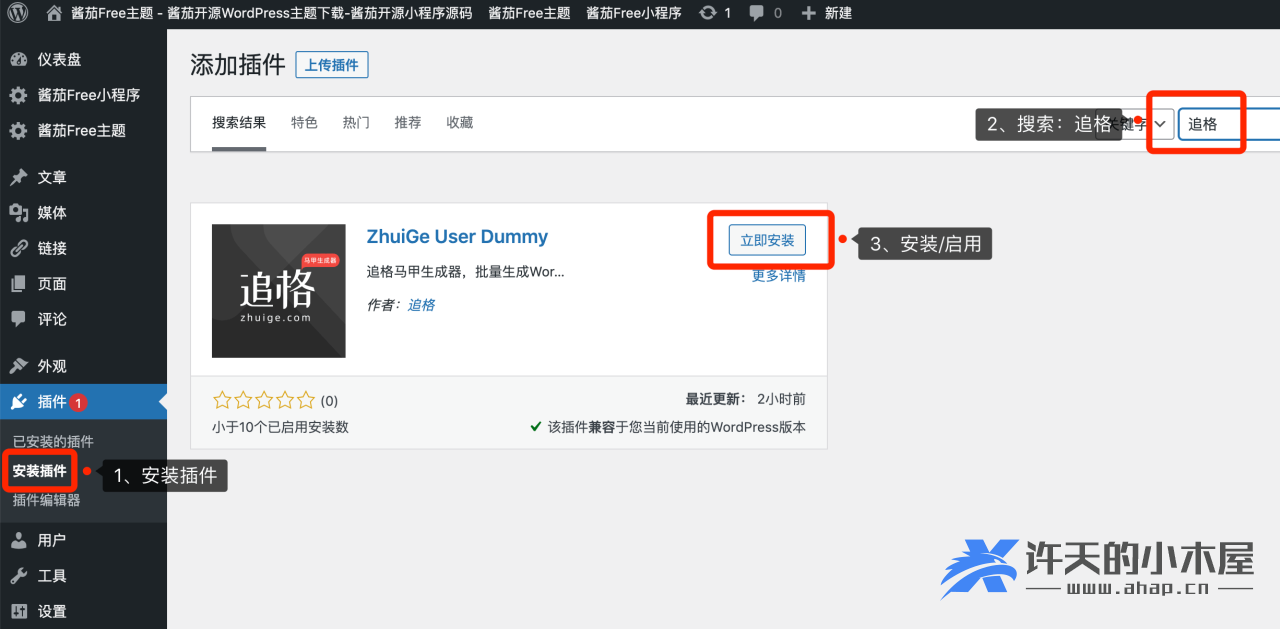Click the home icon for 酱茄Free主题 site
Image resolution: width=1280 pixels, height=629 pixels.
(x=54, y=13)
